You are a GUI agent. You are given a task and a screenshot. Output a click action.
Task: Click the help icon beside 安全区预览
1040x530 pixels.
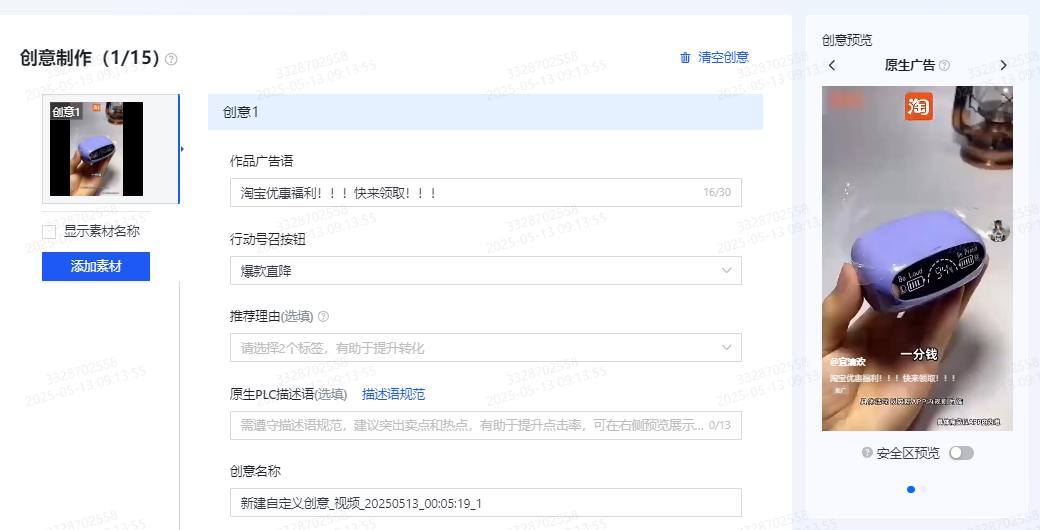[867, 452]
